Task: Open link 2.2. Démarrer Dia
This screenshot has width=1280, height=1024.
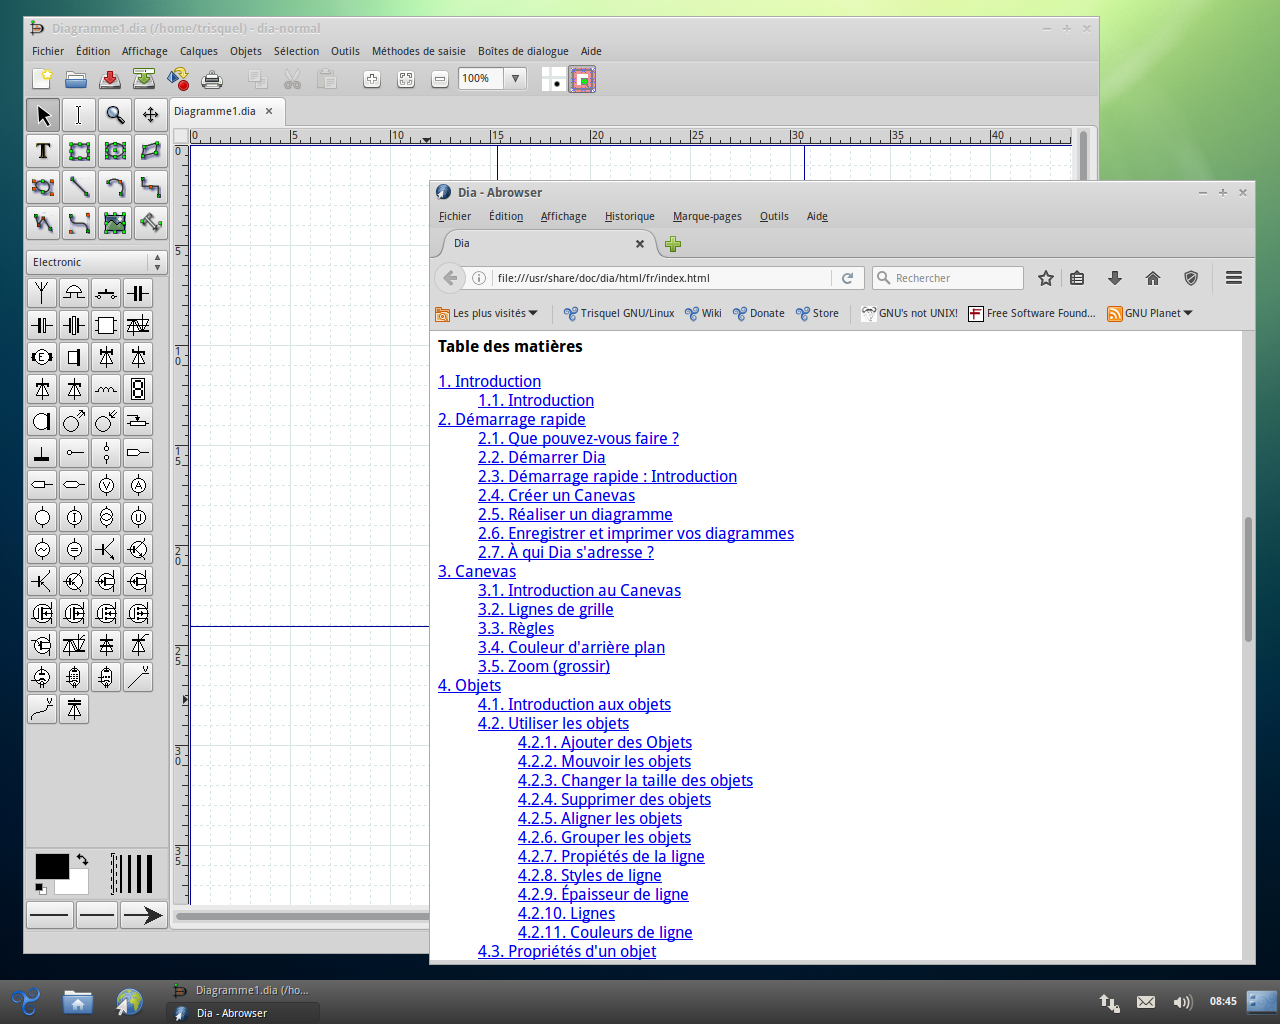Action: pos(541,457)
